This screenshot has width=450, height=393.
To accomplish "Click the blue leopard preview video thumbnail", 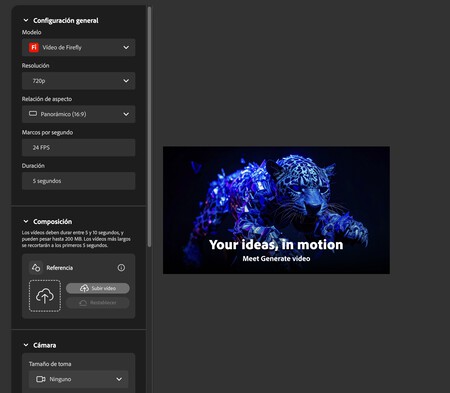I will (x=276, y=210).
